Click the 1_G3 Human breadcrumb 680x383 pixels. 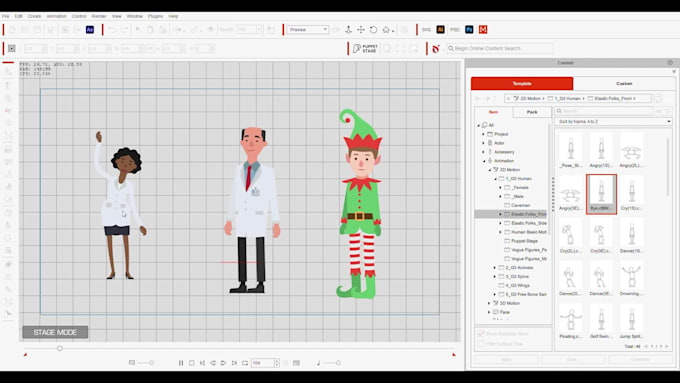(x=567, y=98)
